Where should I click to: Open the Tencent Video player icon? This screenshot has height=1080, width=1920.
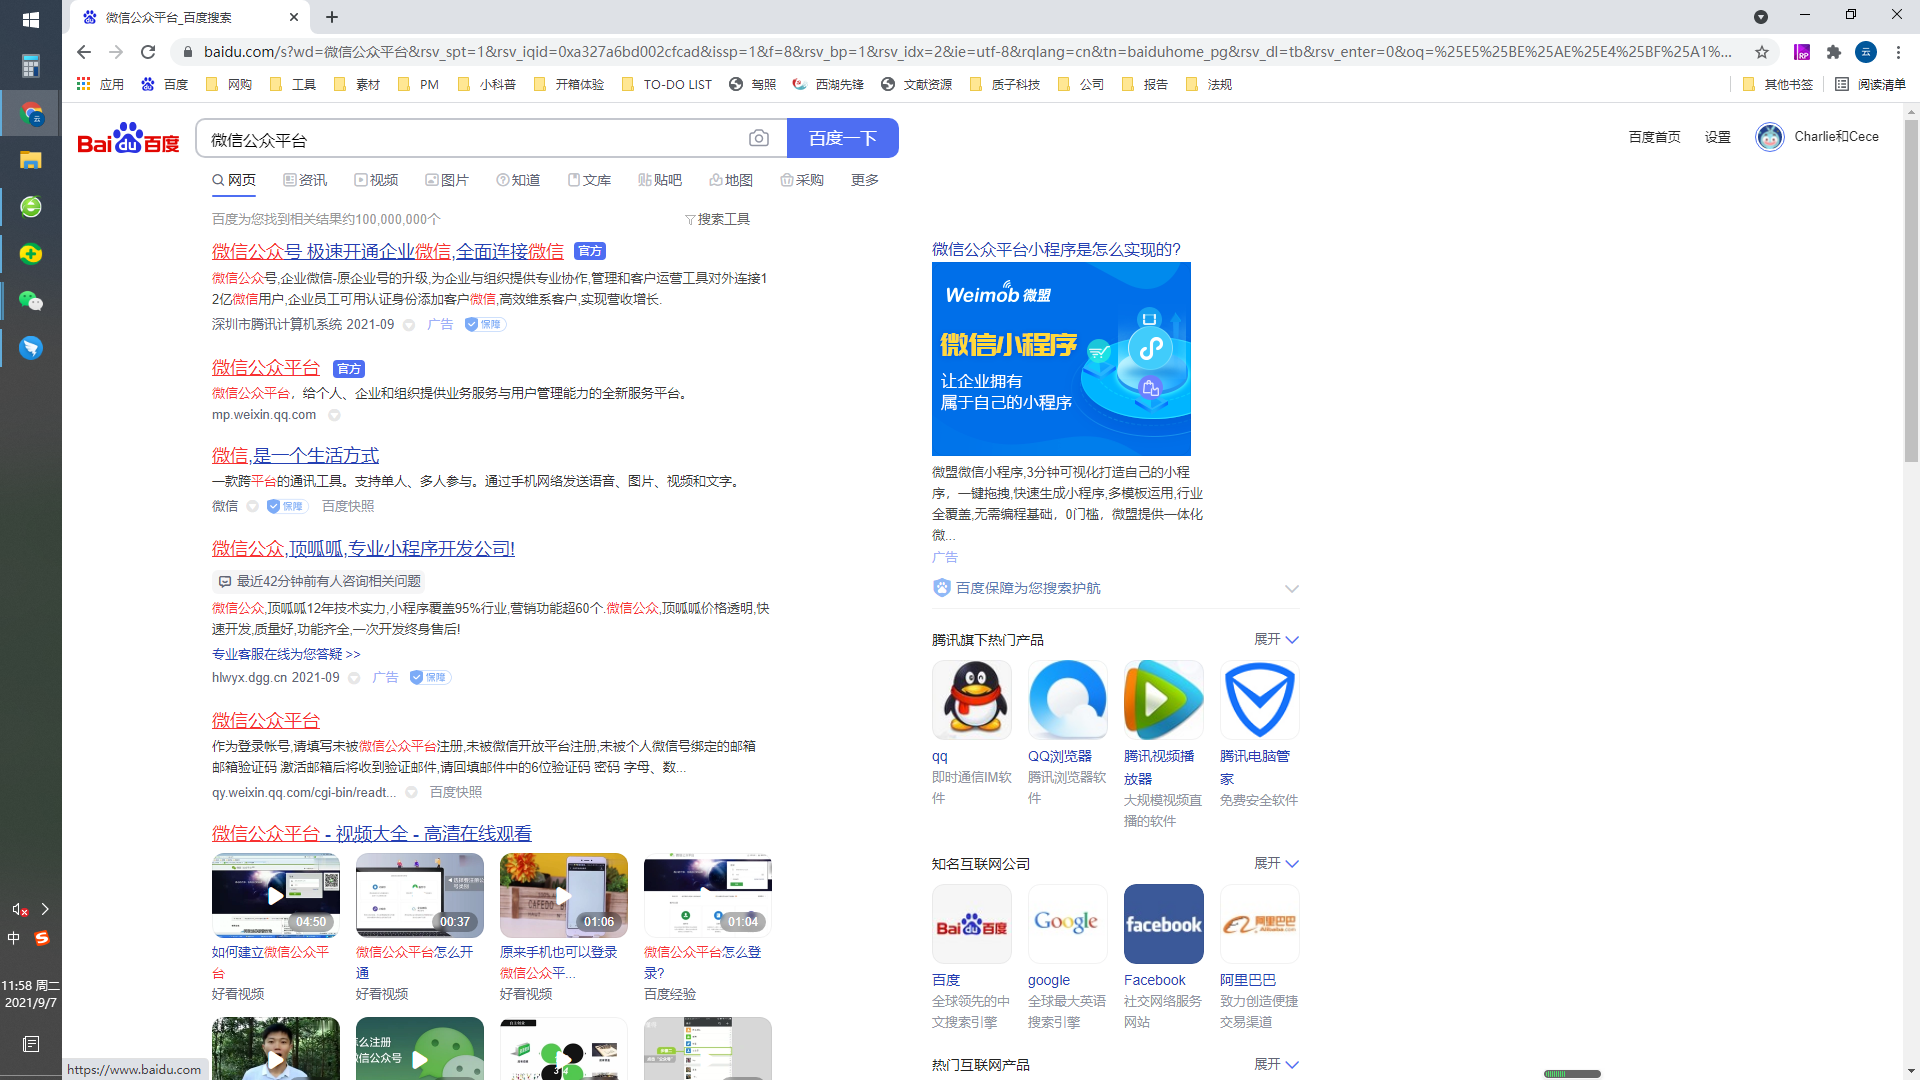(x=1163, y=699)
